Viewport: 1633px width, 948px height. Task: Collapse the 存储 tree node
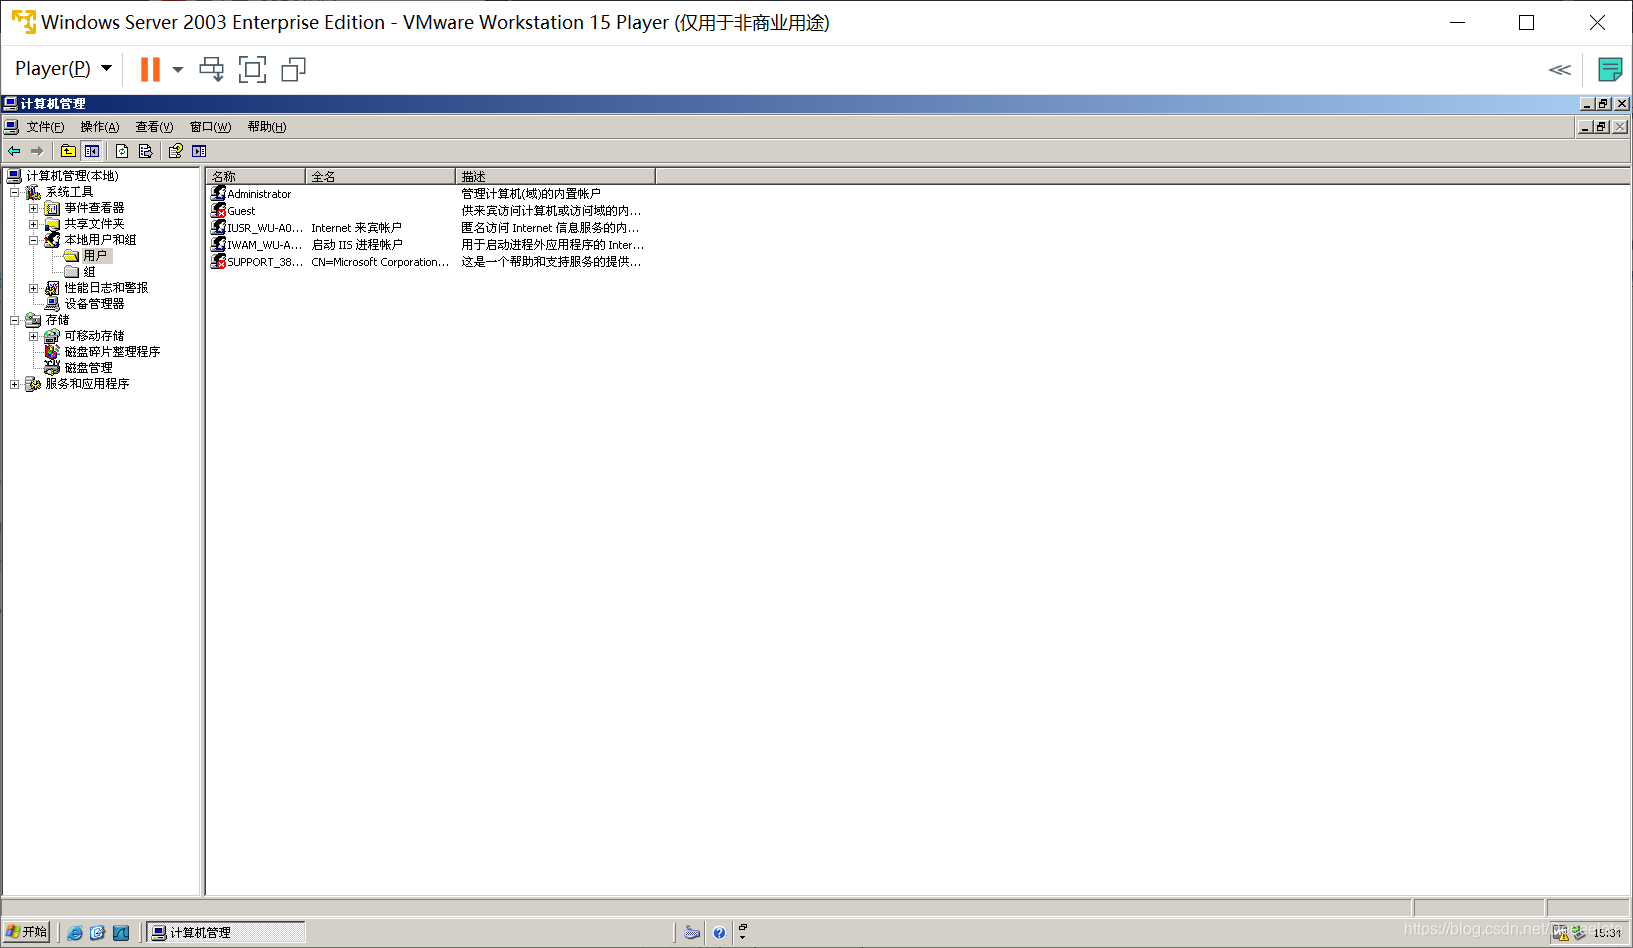[x=14, y=320]
